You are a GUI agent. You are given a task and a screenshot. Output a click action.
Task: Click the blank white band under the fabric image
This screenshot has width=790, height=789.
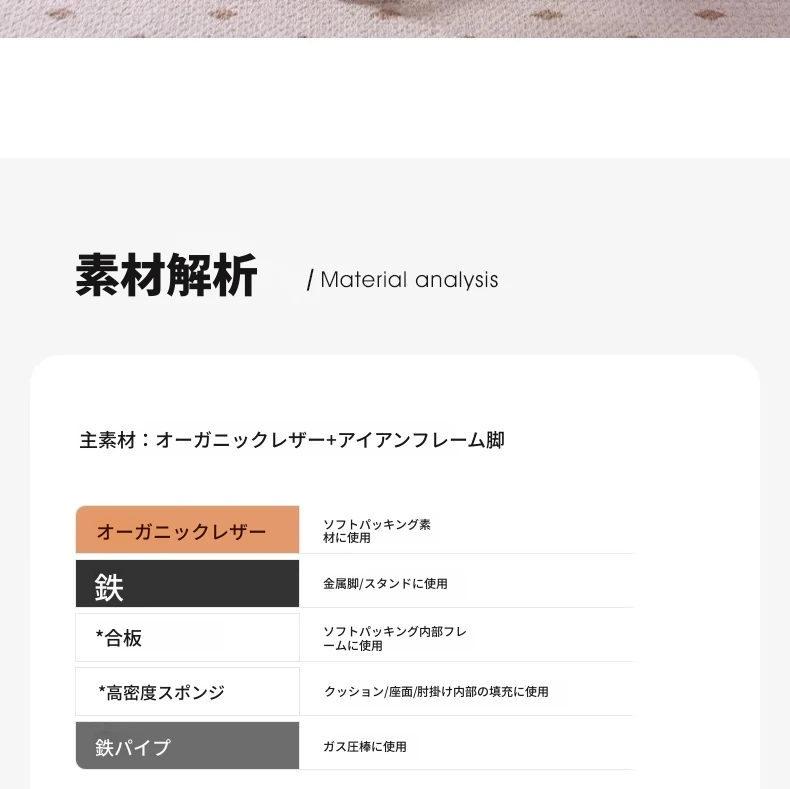[395, 98]
